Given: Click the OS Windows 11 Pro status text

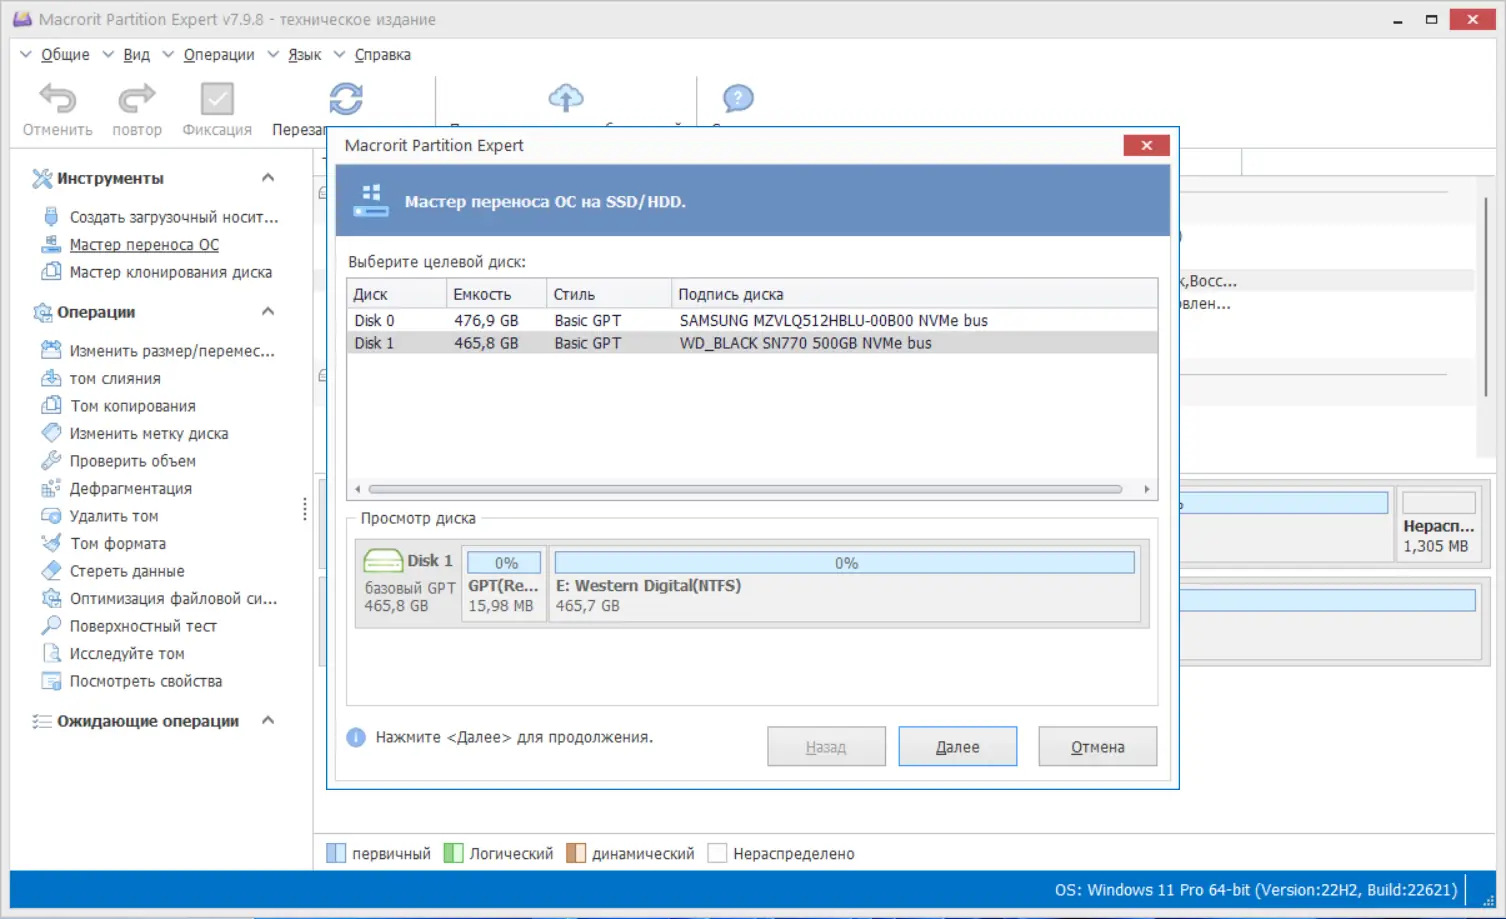Looking at the screenshot, I should [1256, 890].
